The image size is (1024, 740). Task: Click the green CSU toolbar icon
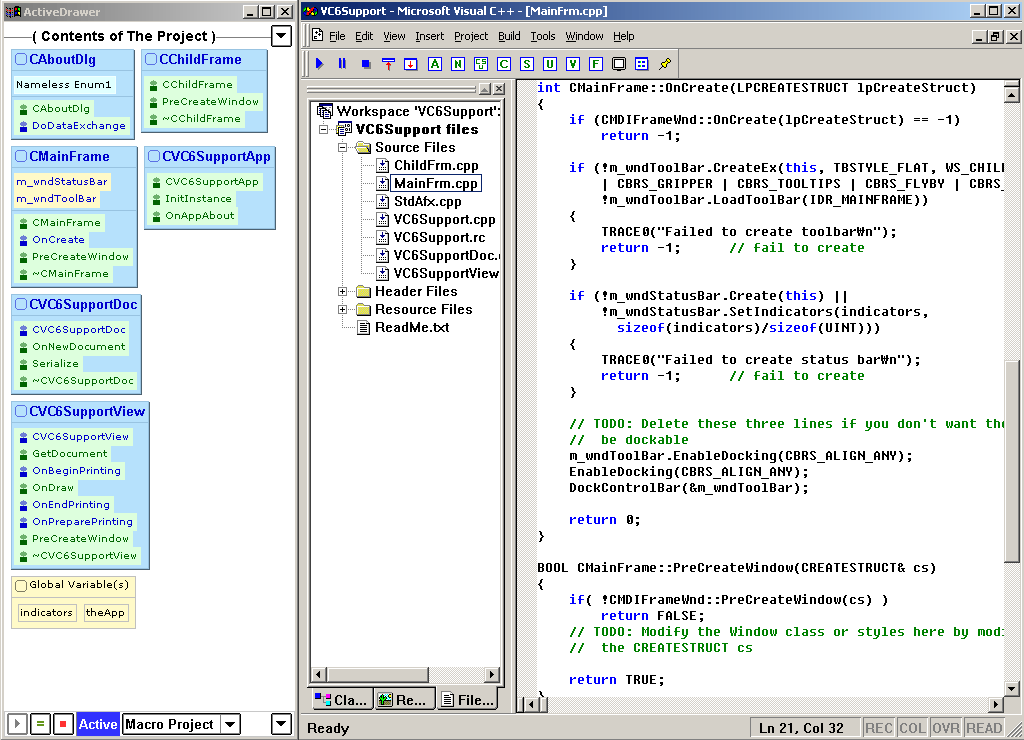(x=481, y=64)
